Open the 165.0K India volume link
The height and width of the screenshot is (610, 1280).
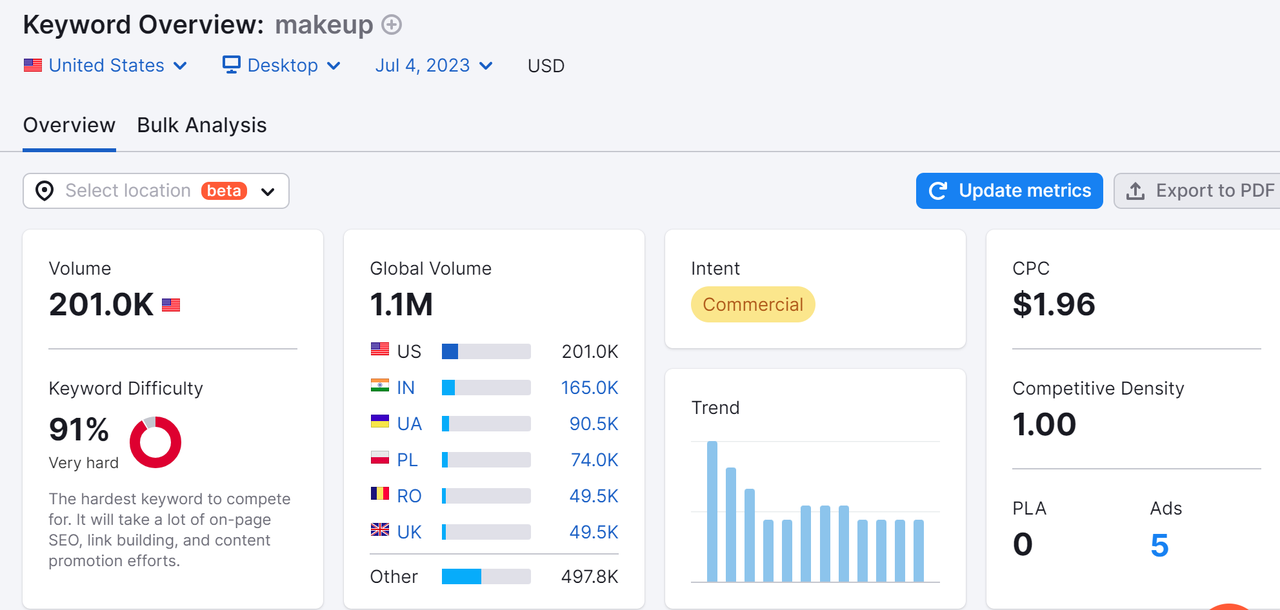coord(589,387)
